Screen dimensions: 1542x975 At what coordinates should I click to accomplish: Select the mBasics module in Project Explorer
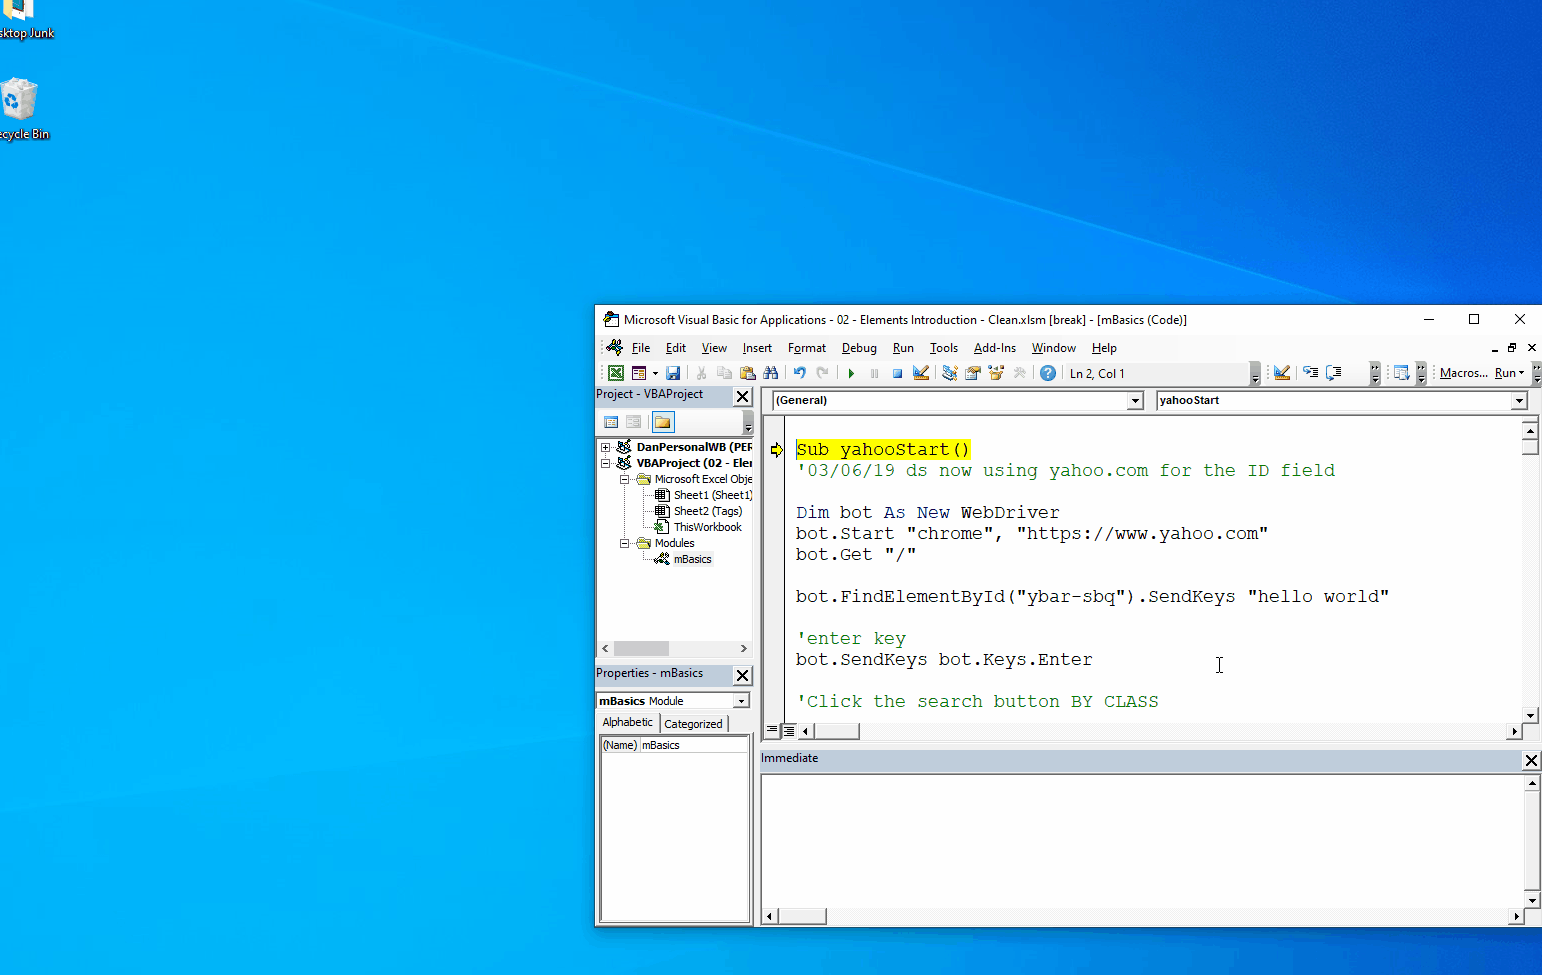[690, 559]
